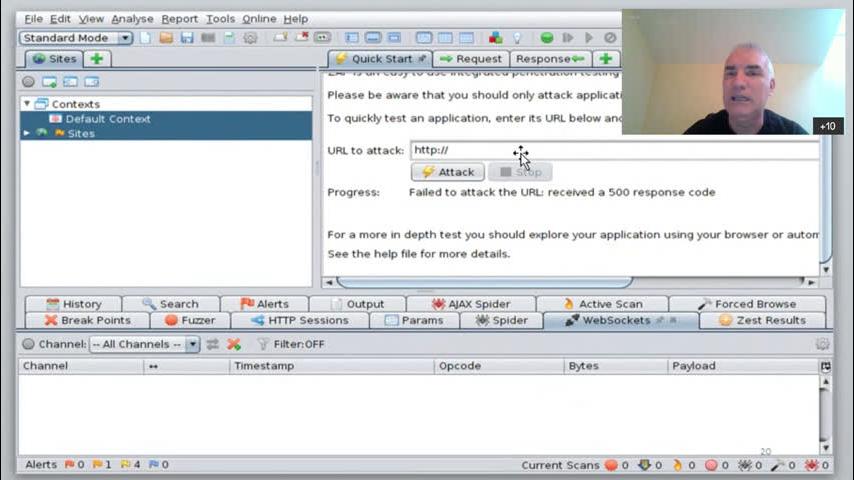Click the Open Session folder icon
The image size is (854, 480).
166,38
